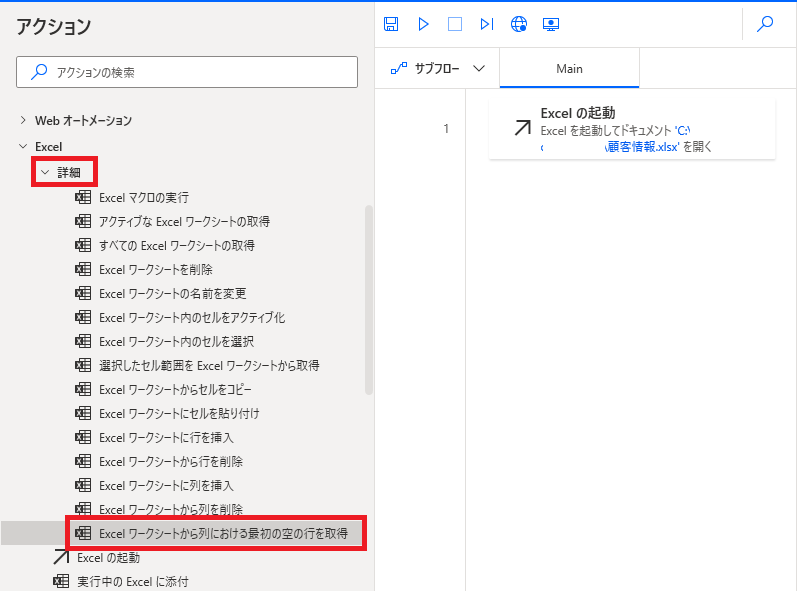
Task: Select 選択したセル範囲を Excel ワークシートから取得
Action: [x=209, y=365]
